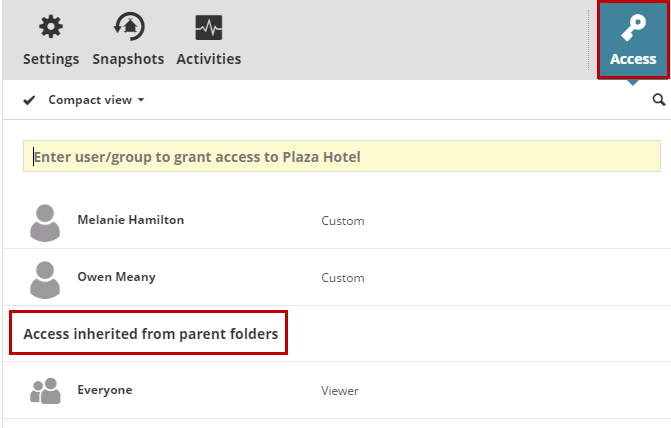The image size is (671, 428).
Task: Click the Everyone group name
Action: coord(105,390)
